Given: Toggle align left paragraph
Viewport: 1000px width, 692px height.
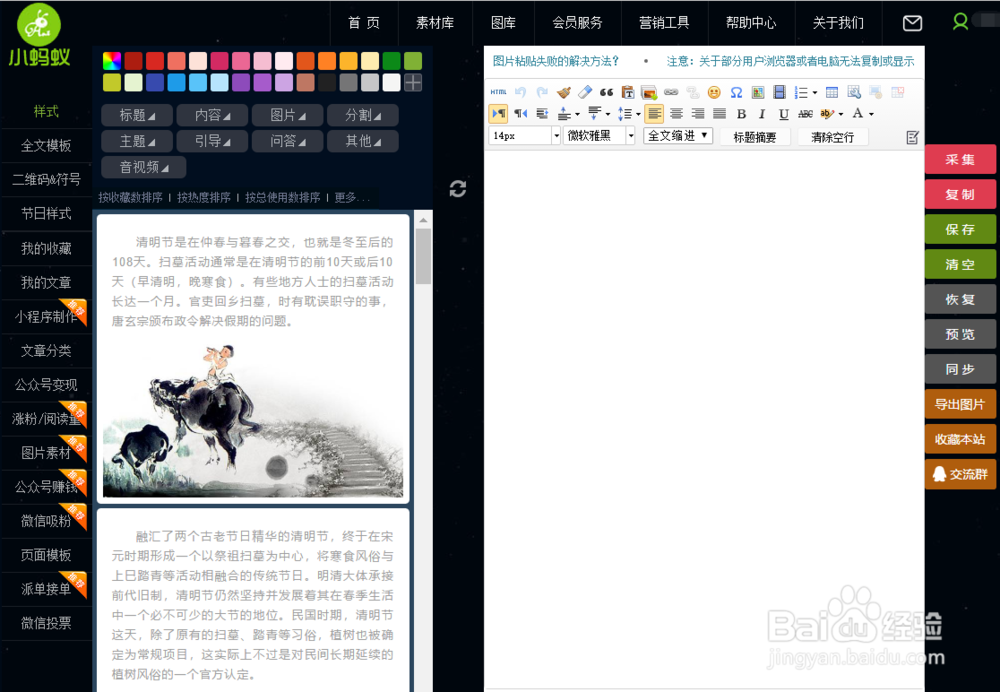Looking at the screenshot, I should [x=654, y=114].
